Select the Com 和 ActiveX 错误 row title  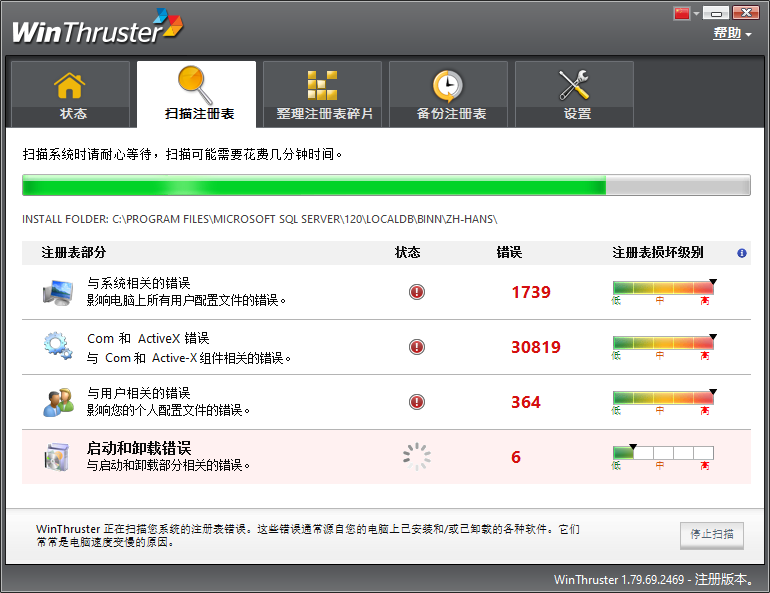(148, 338)
